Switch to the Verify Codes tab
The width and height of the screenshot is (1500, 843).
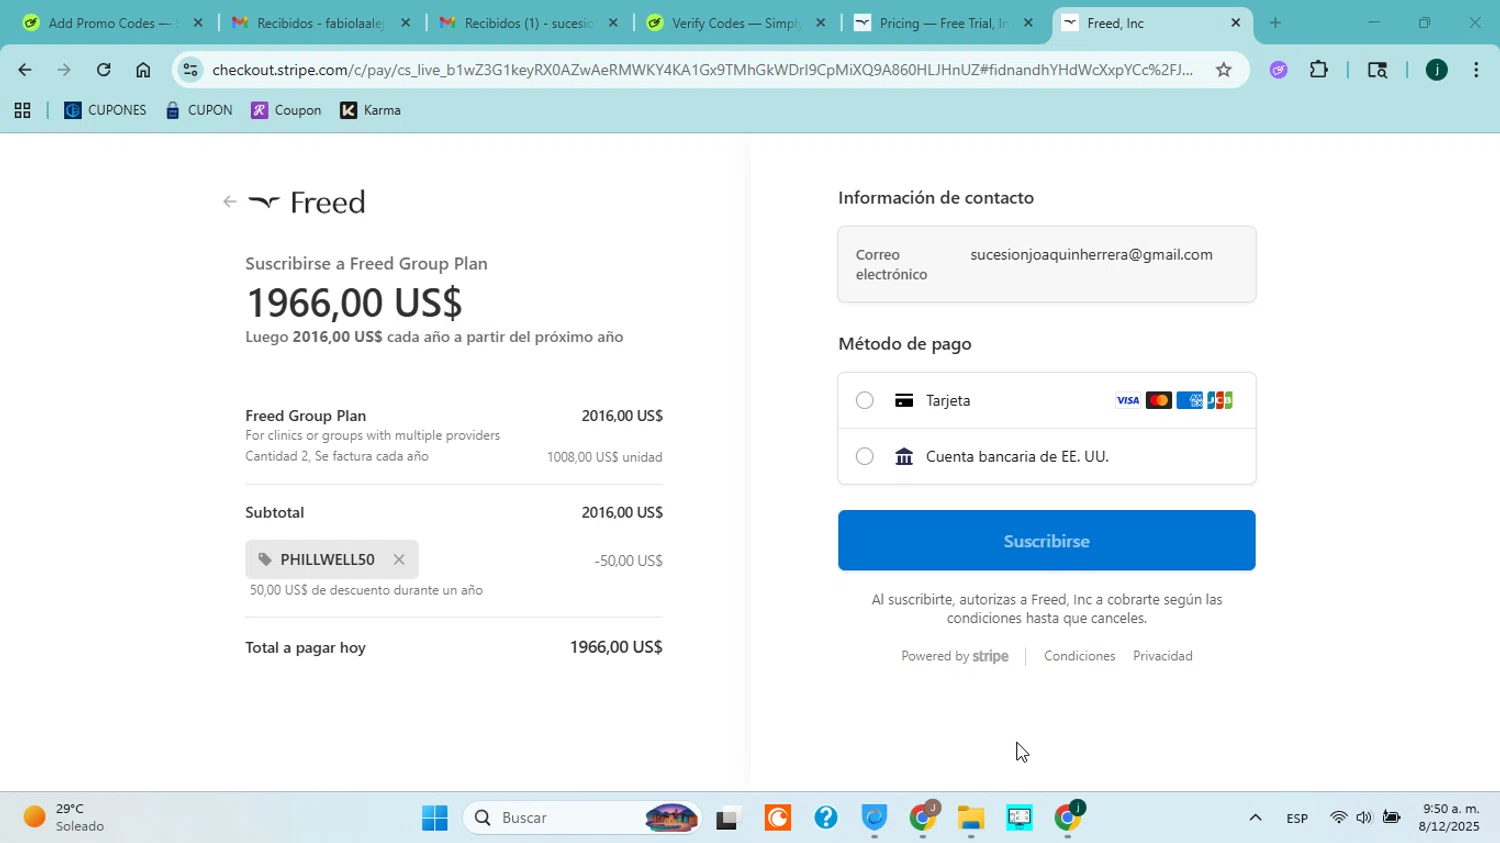(x=735, y=23)
